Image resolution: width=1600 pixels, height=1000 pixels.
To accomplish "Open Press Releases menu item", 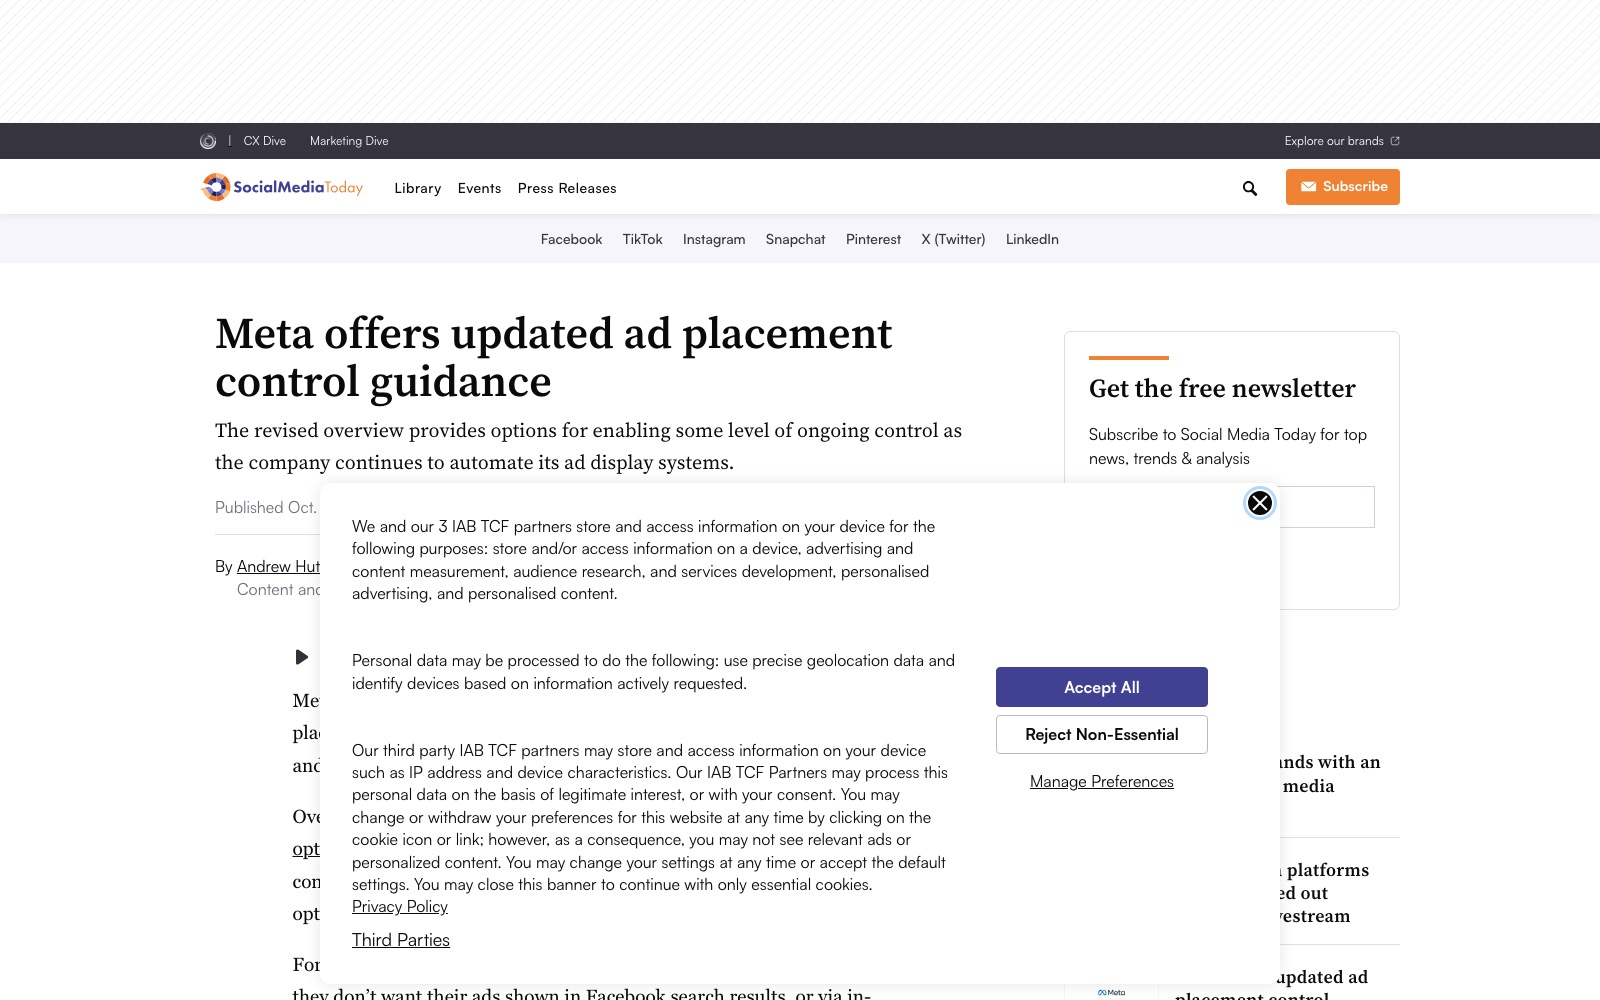I will pos(567,188).
